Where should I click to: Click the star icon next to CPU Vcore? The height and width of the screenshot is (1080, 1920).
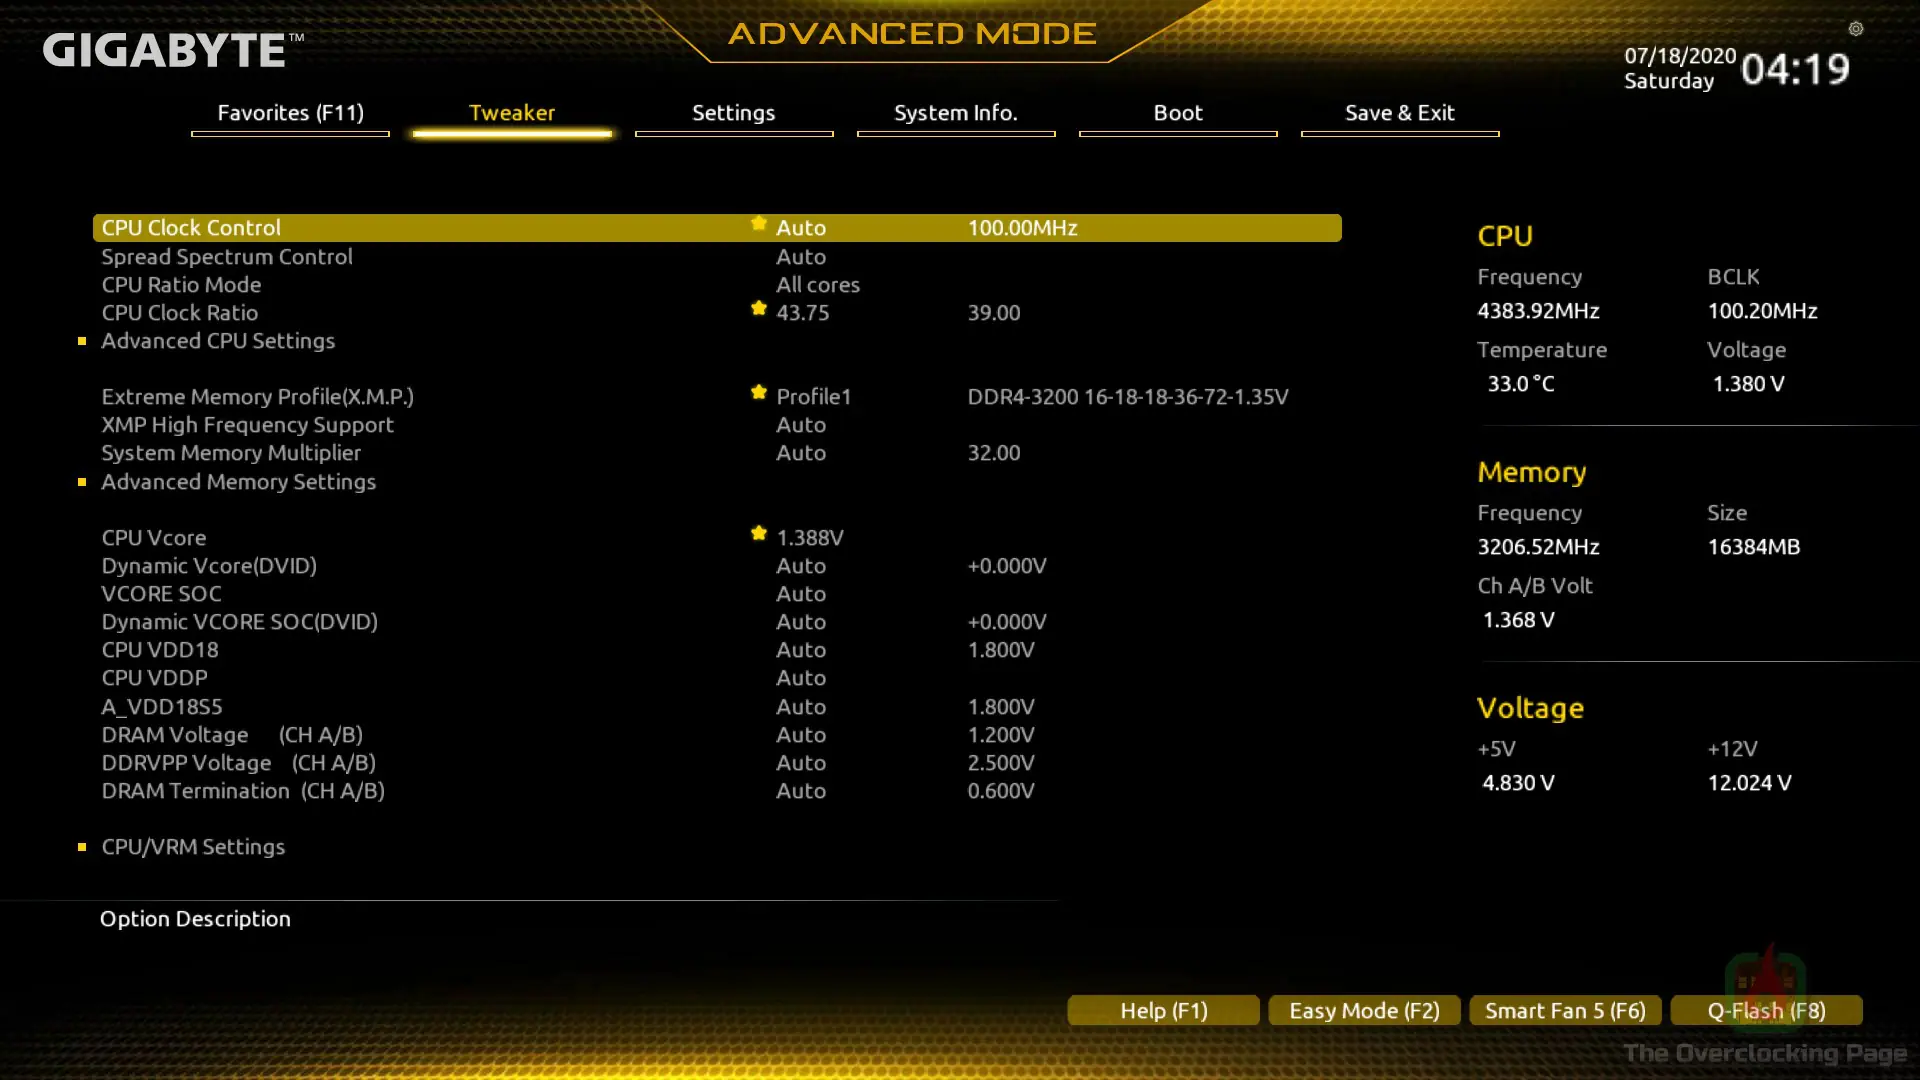758,534
